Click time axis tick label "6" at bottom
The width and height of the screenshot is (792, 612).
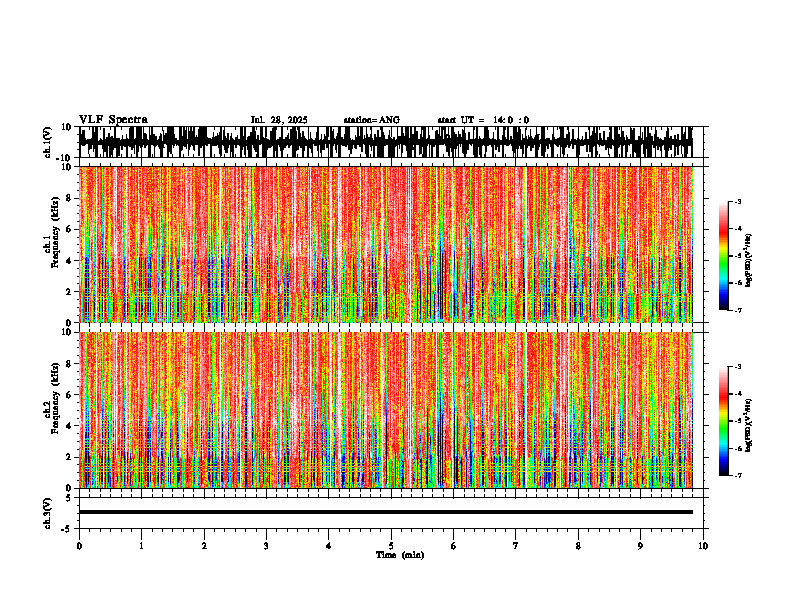click(454, 546)
